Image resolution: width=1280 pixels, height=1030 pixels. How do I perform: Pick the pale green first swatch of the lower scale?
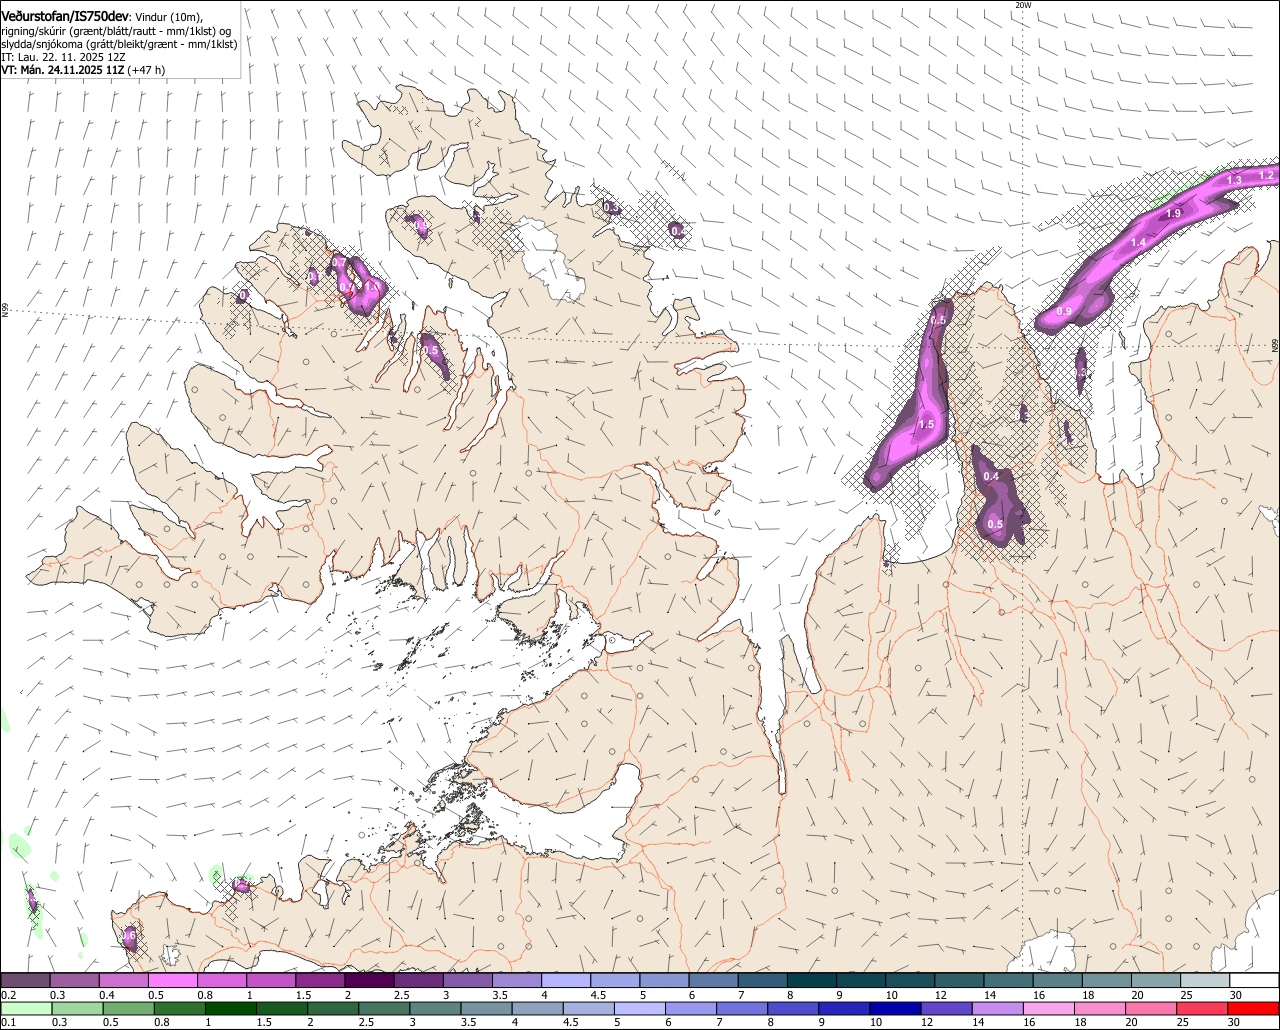pos(25,1009)
